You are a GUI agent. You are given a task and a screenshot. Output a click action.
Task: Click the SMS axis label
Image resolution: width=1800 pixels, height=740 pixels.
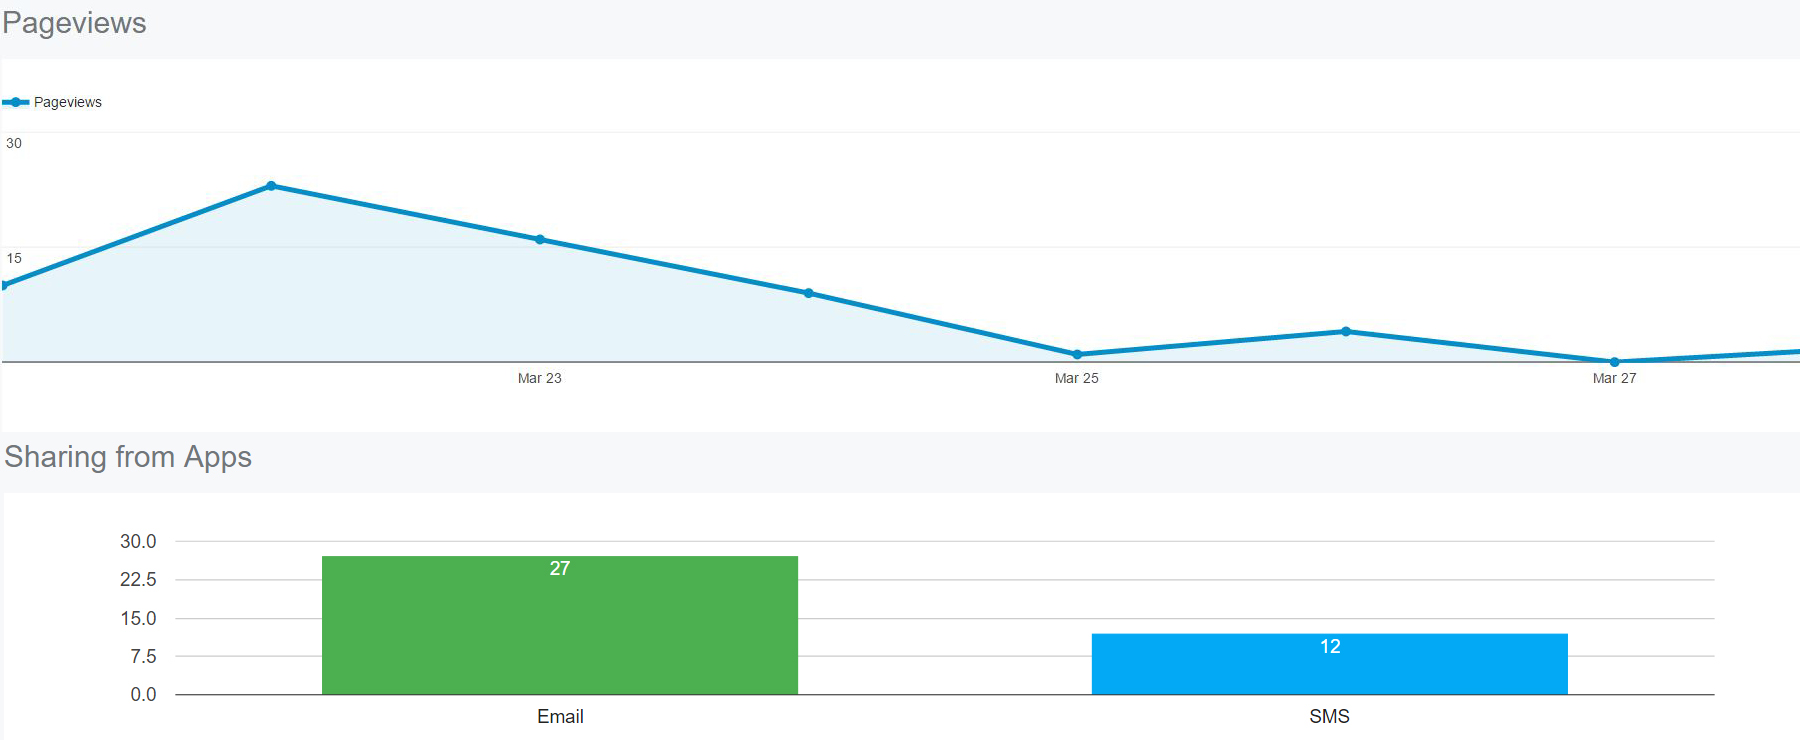click(x=1330, y=716)
